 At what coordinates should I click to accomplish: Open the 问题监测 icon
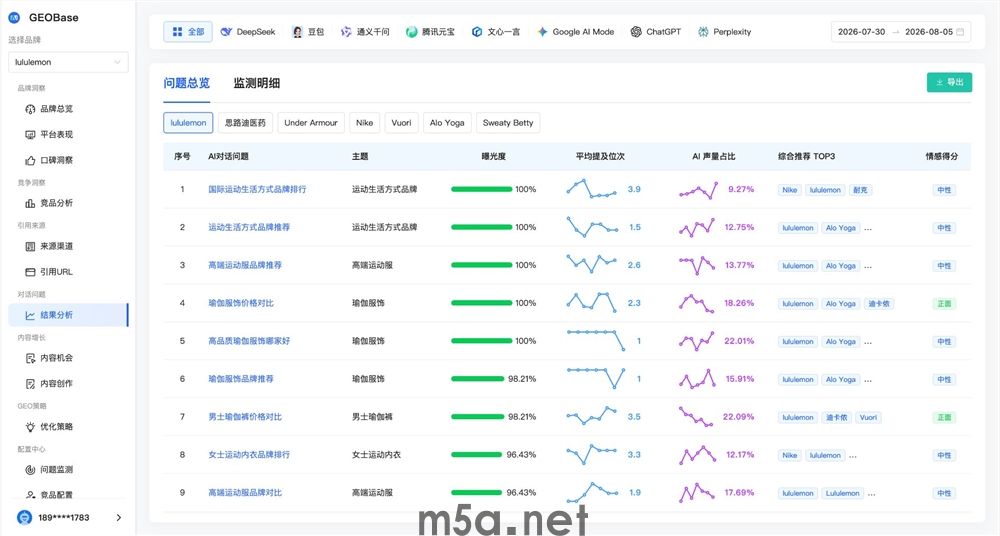(30, 470)
